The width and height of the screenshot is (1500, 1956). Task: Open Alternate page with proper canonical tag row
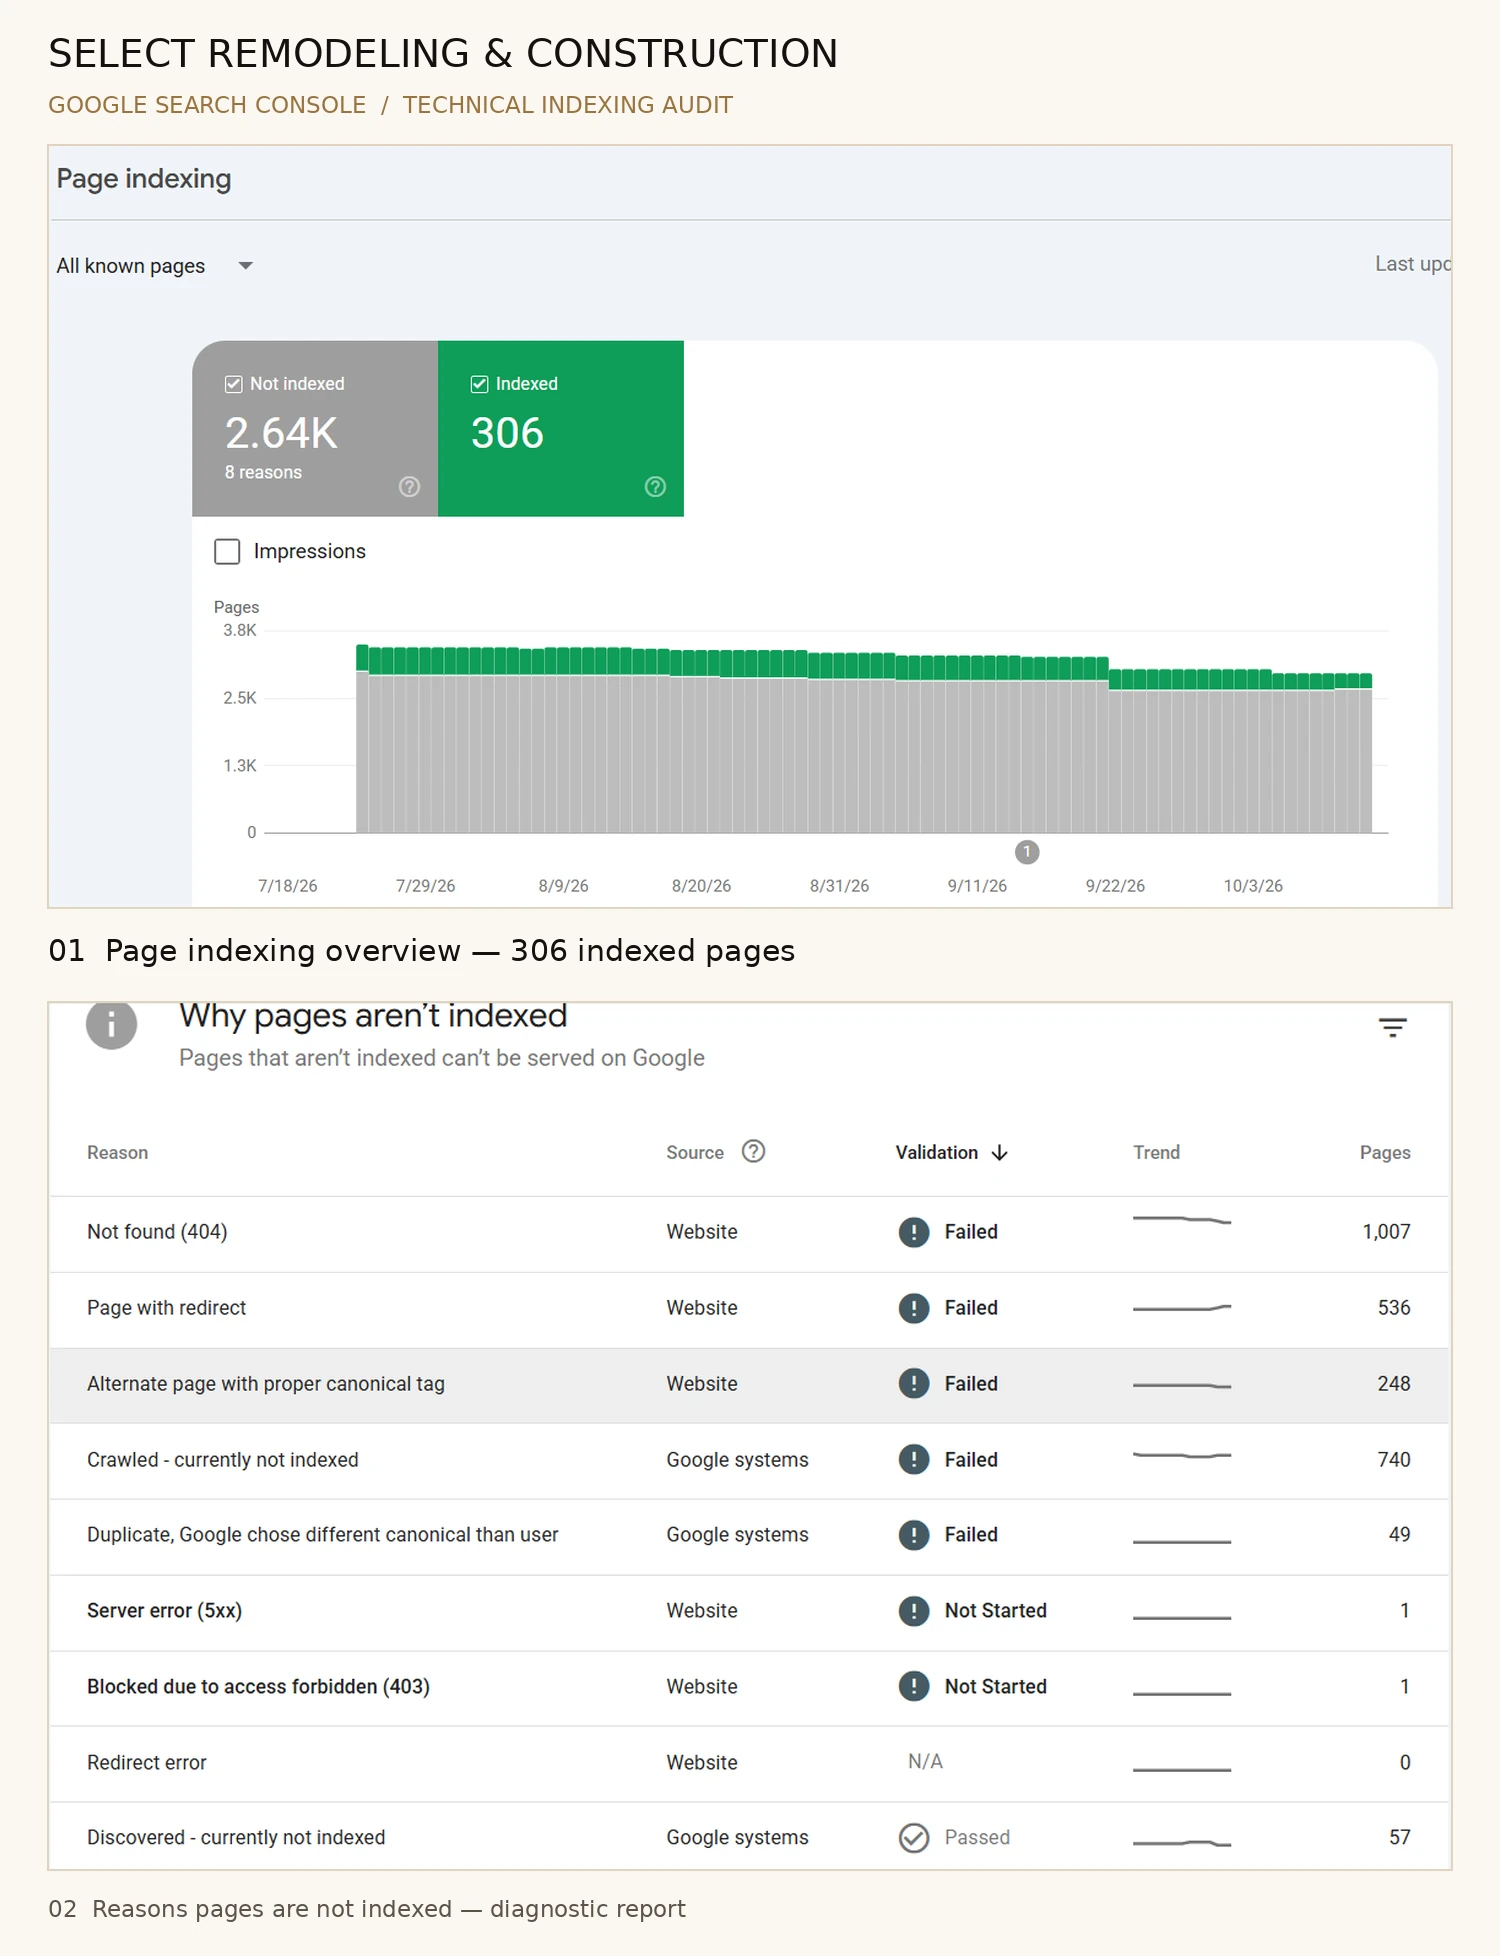click(x=750, y=1386)
